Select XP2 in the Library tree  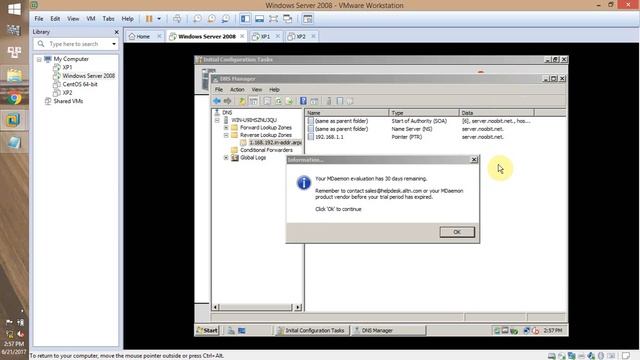point(67,93)
